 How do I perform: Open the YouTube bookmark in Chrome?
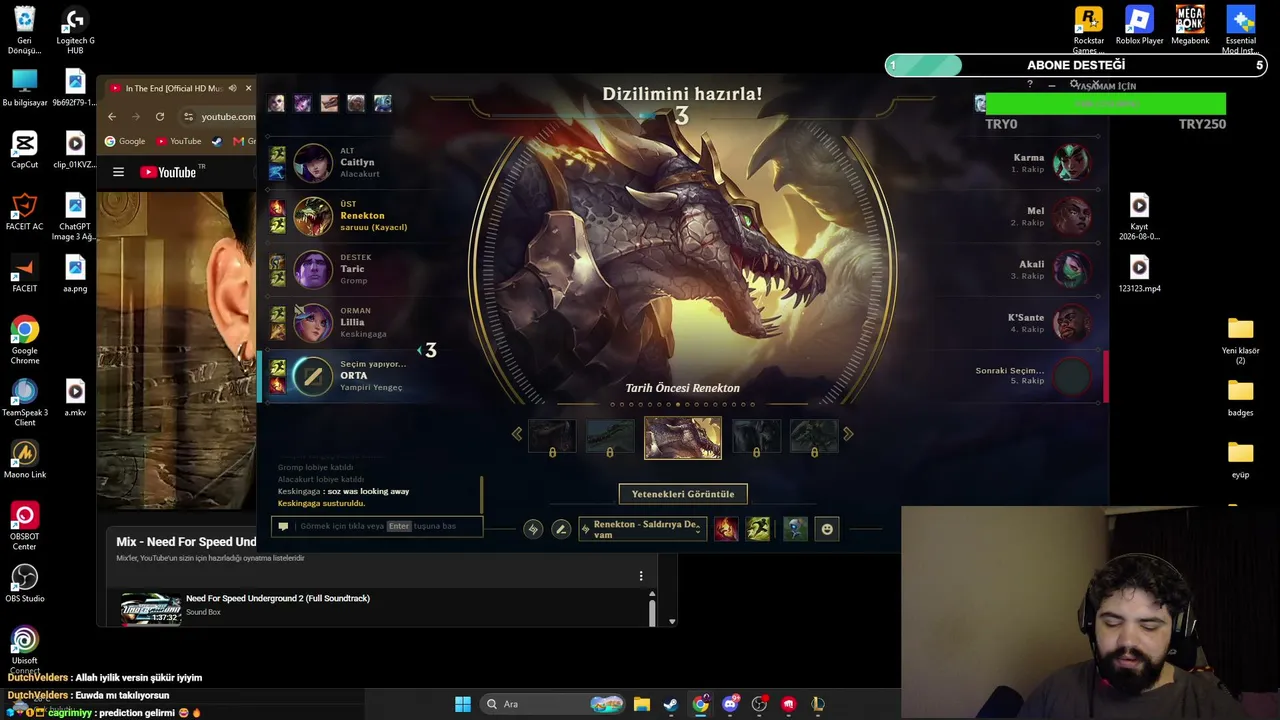pos(179,141)
